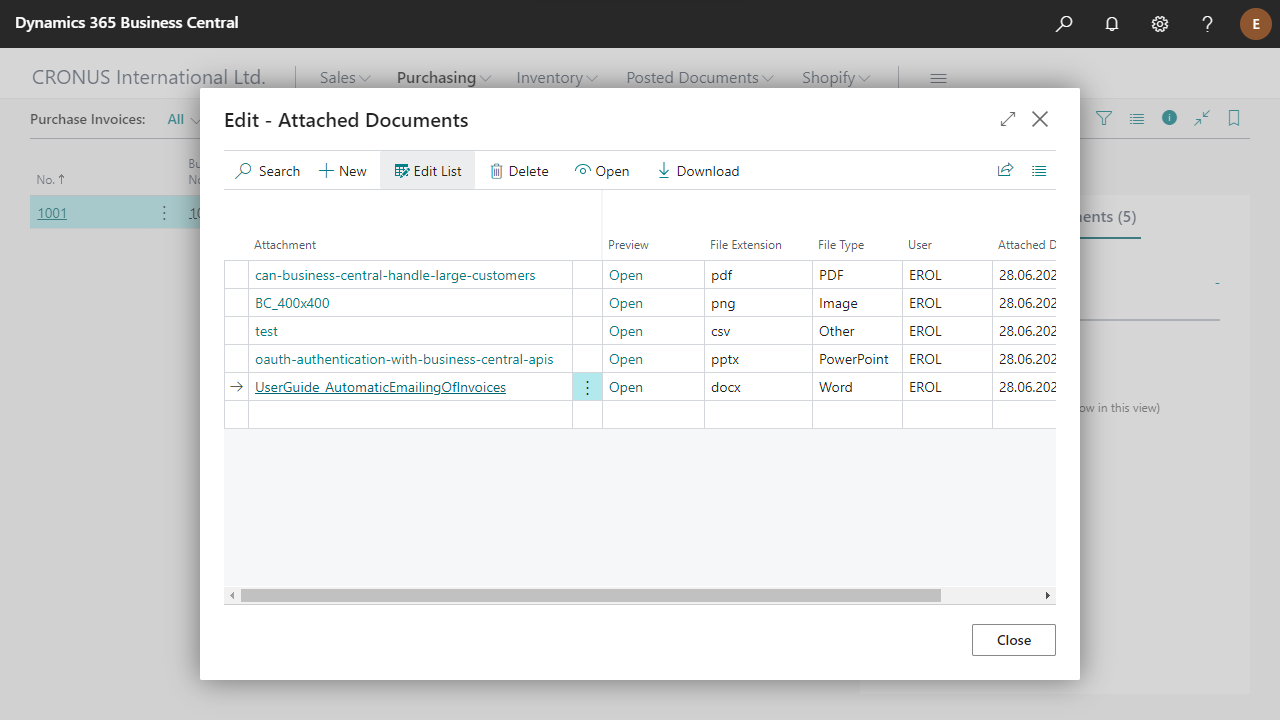Click the Image file type cell
The image size is (1280, 720).
pyautogui.click(x=857, y=303)
